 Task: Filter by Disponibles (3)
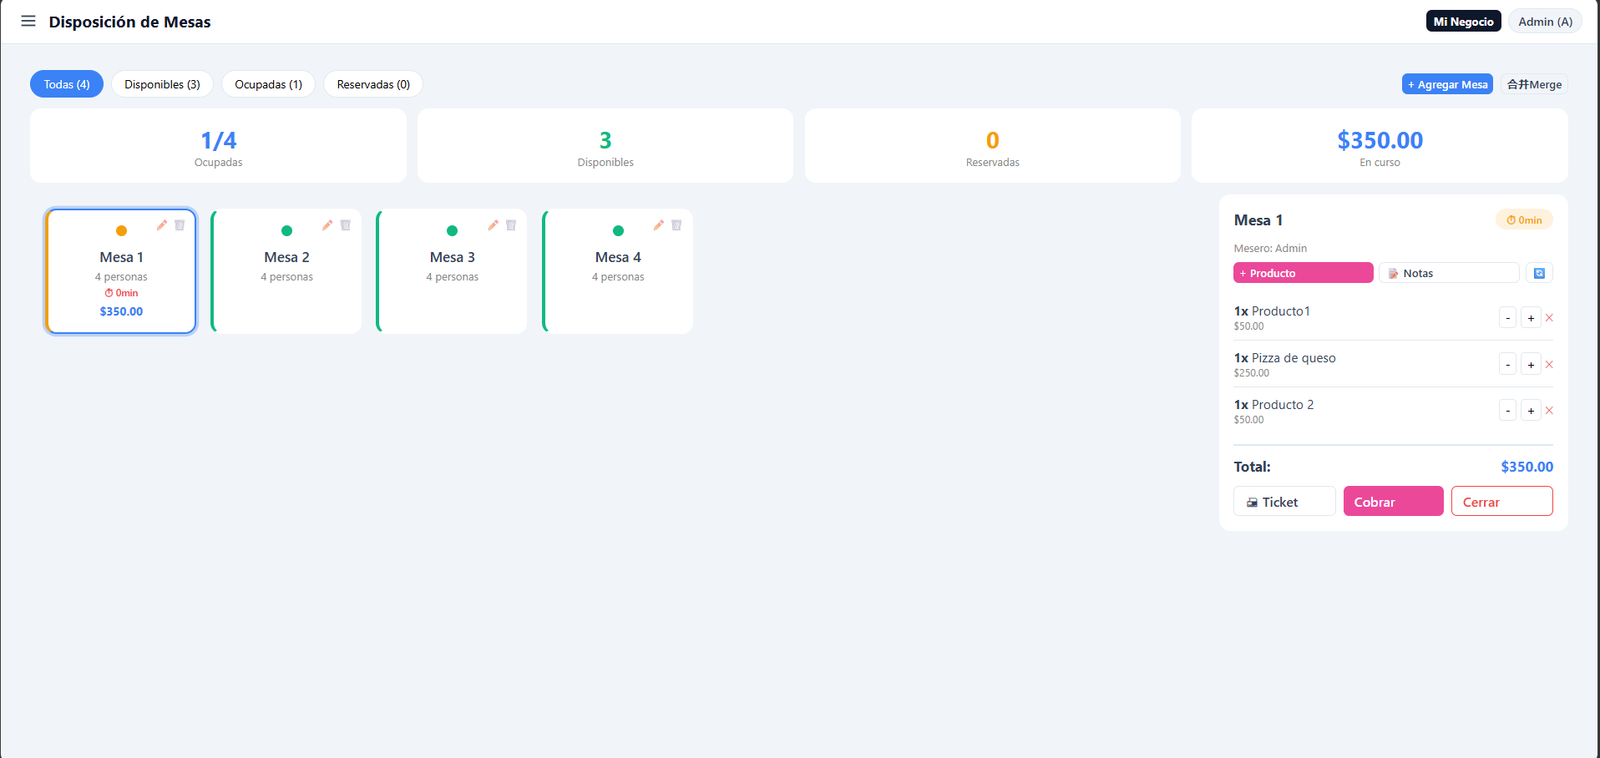point(162,84)
